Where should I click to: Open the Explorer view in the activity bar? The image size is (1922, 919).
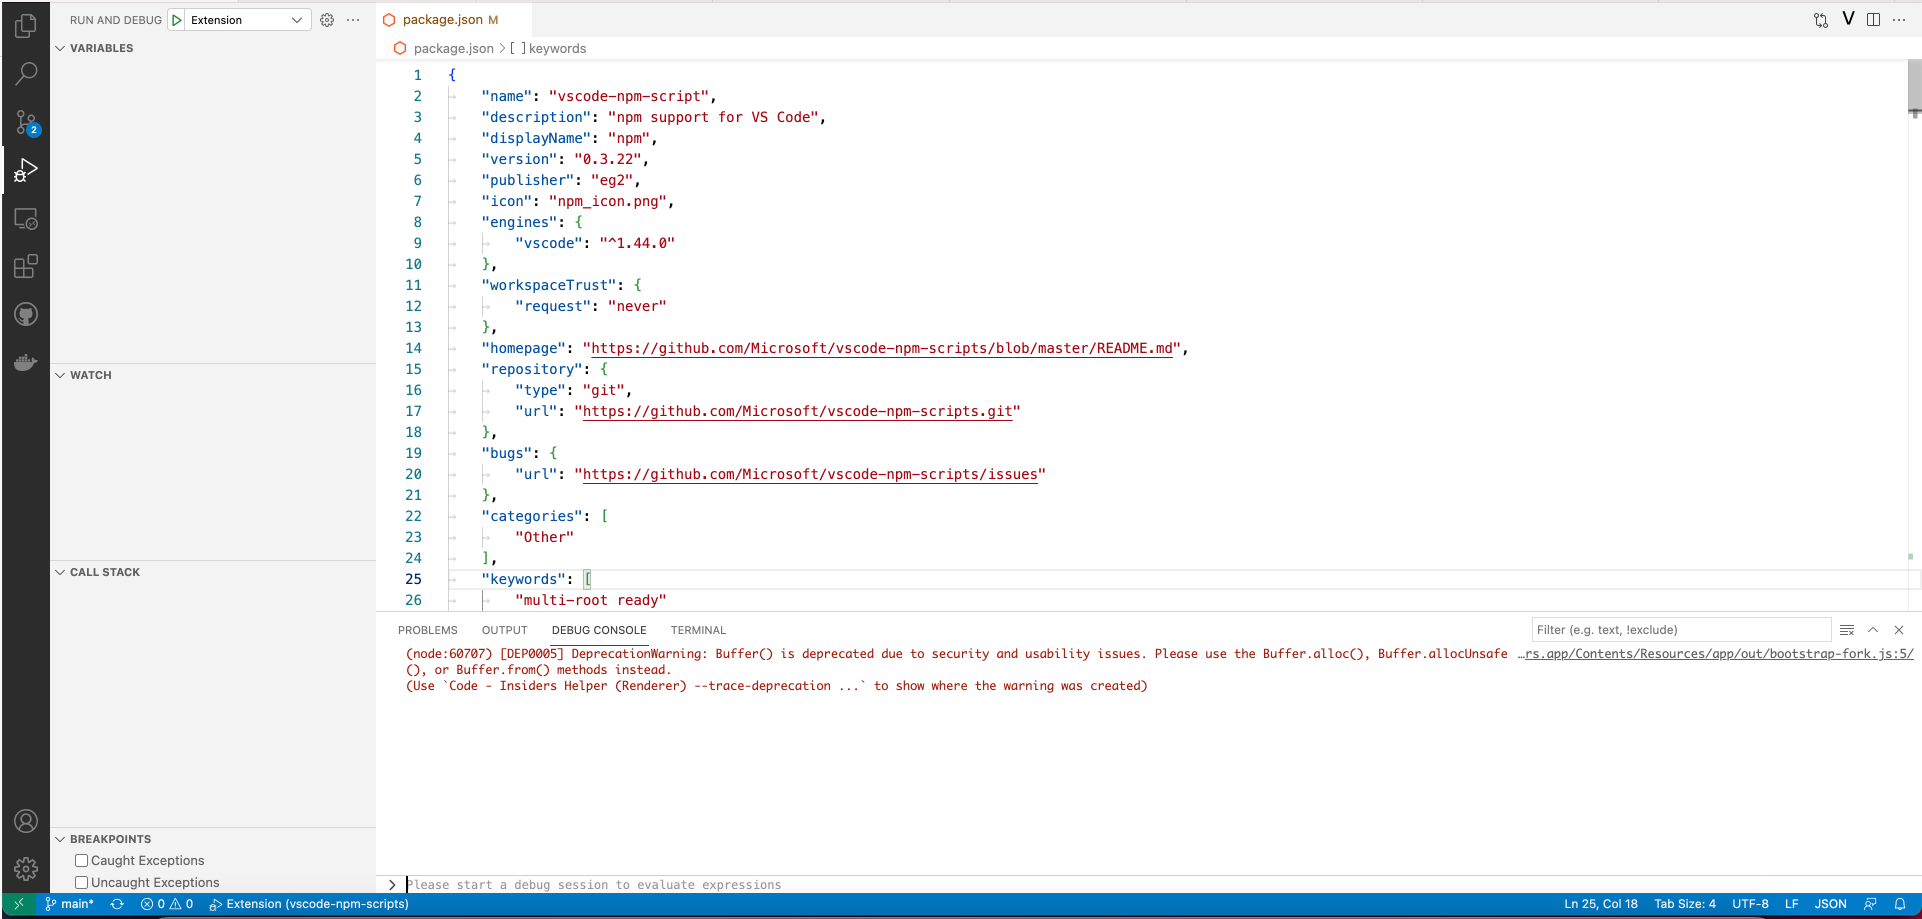26,25
